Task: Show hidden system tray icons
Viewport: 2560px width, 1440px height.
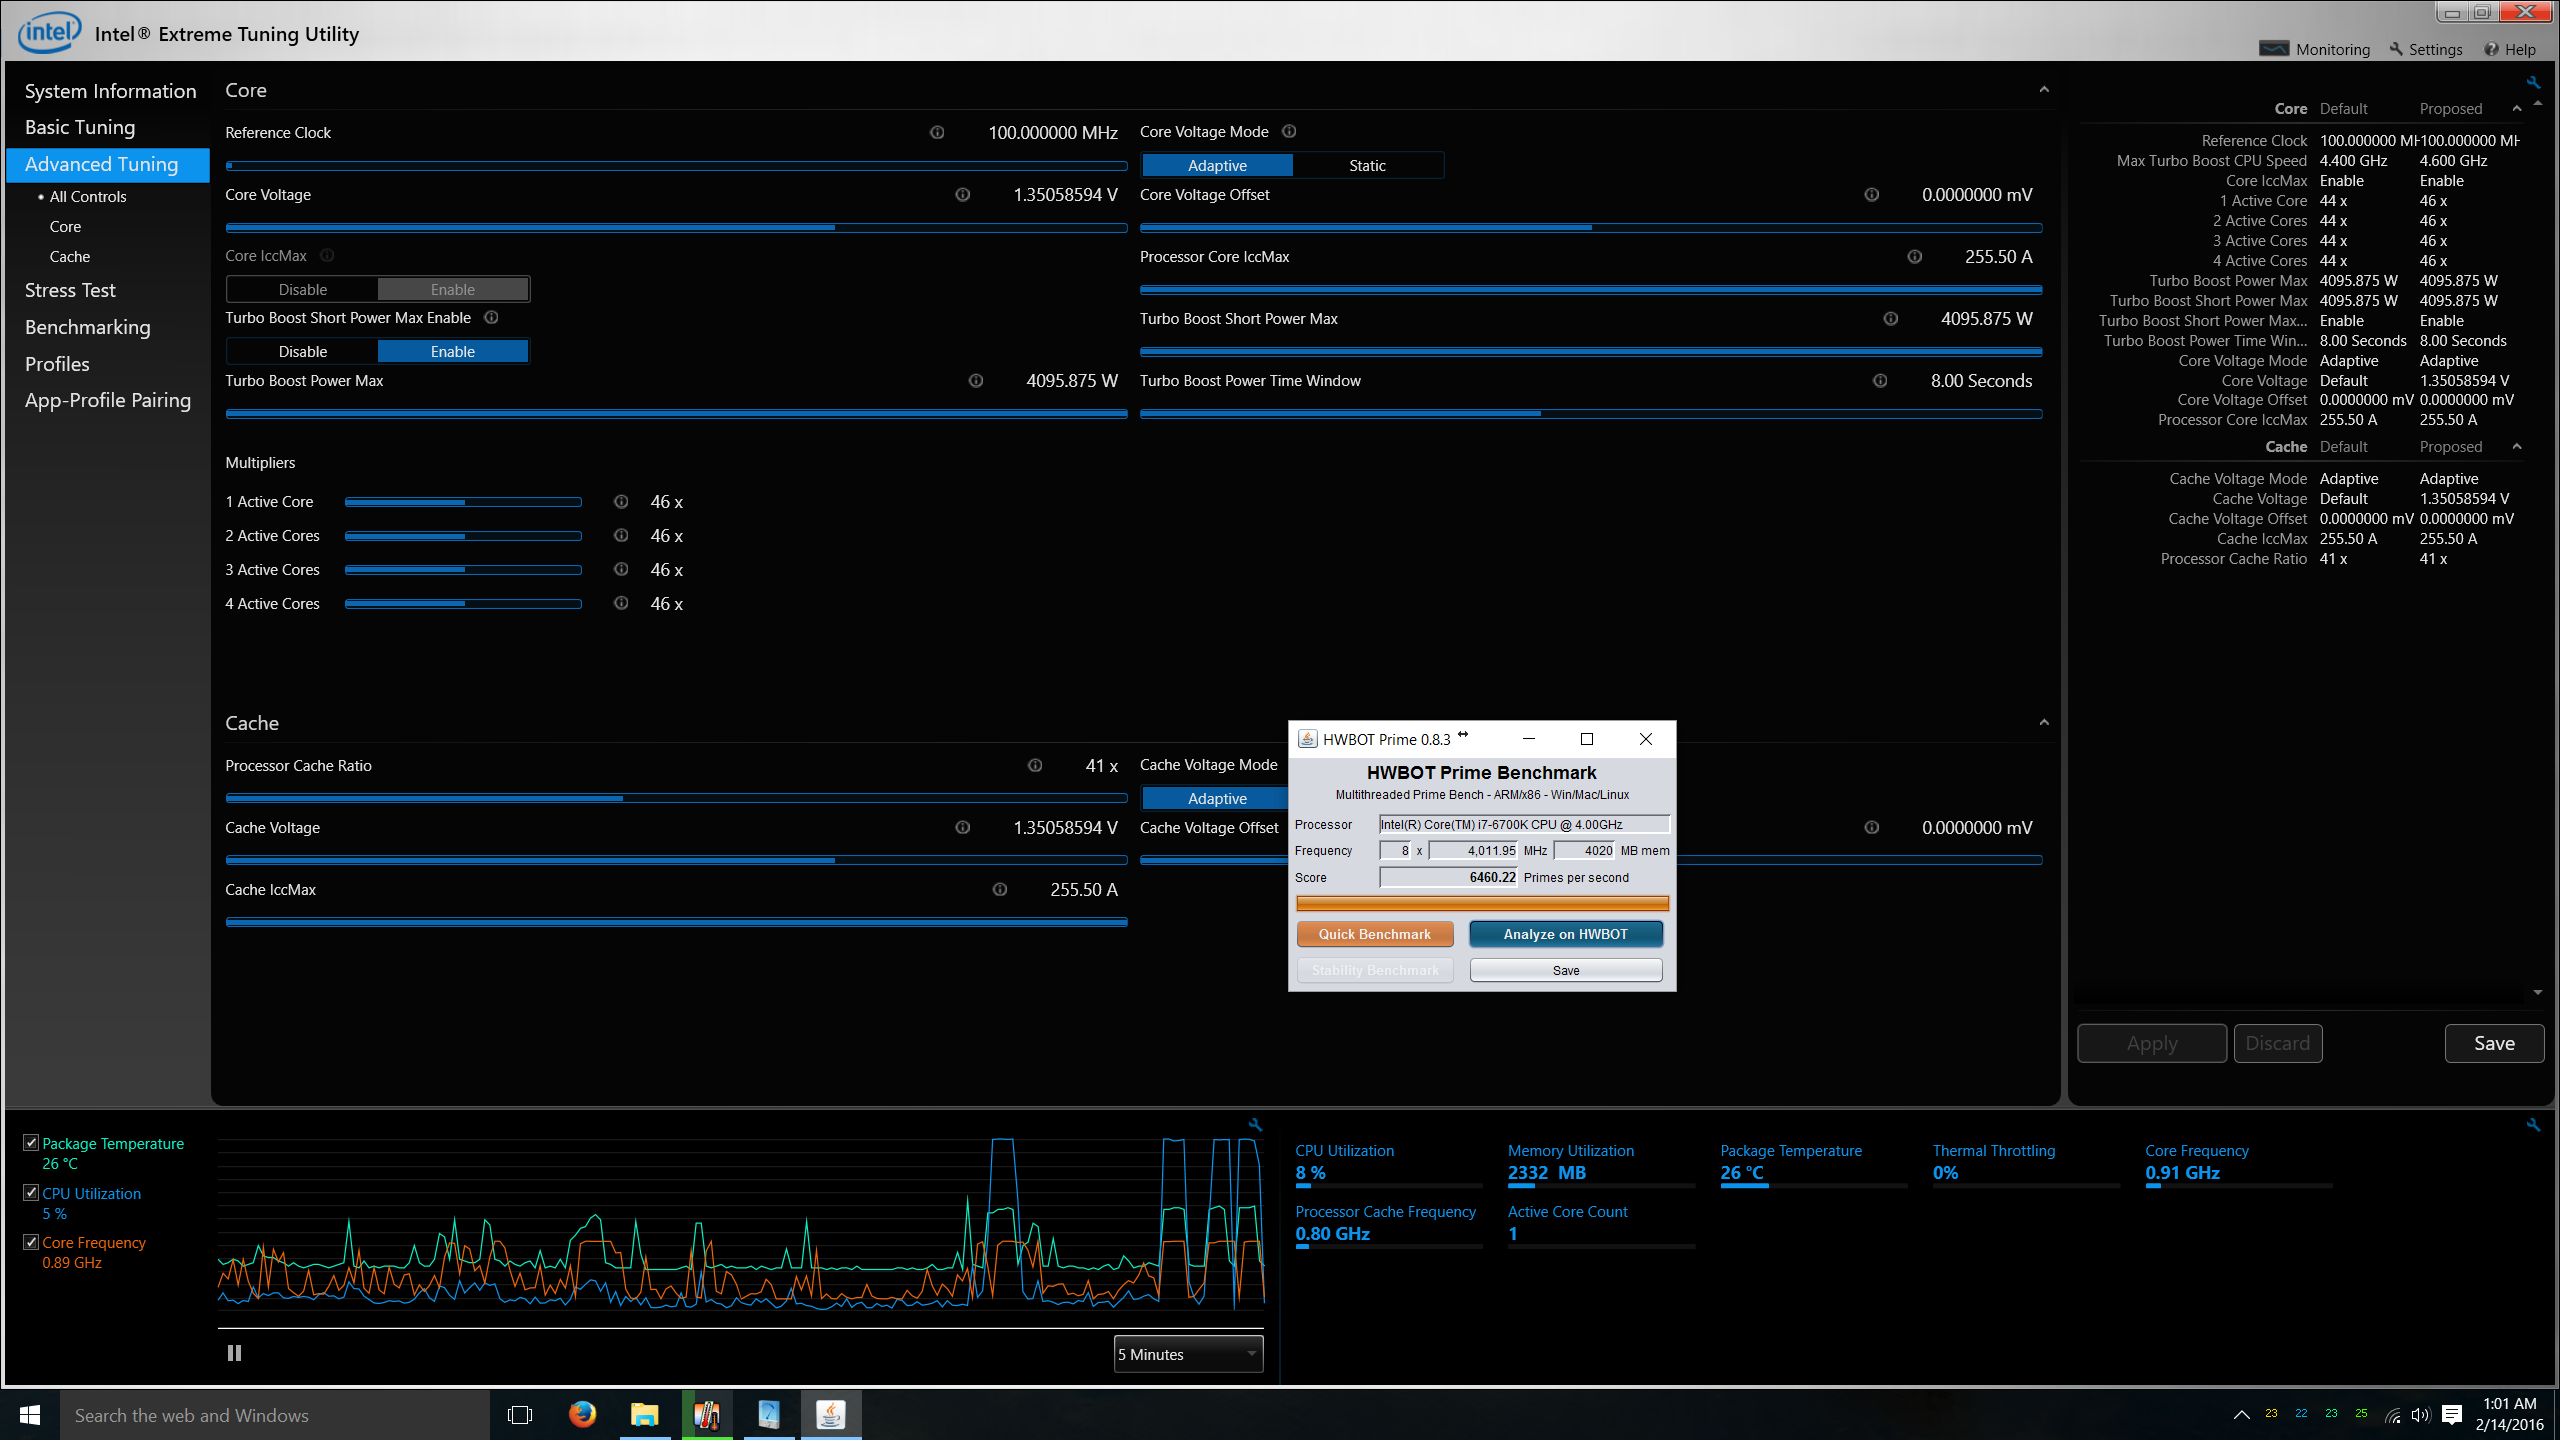Action: [2241, 1414]
